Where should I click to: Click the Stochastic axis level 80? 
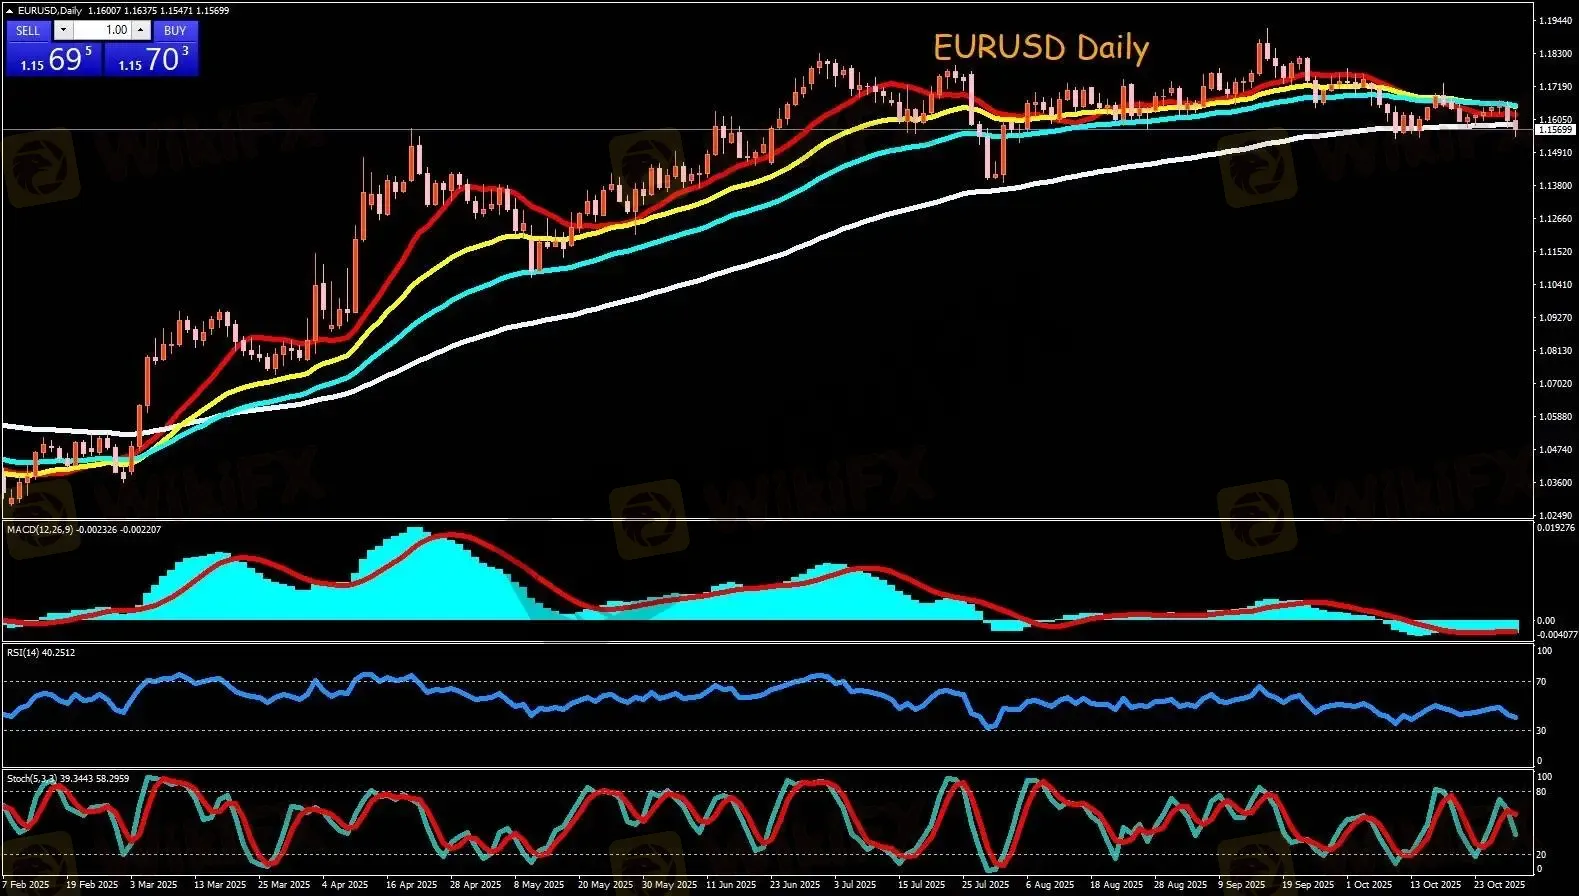point(1541,792)
